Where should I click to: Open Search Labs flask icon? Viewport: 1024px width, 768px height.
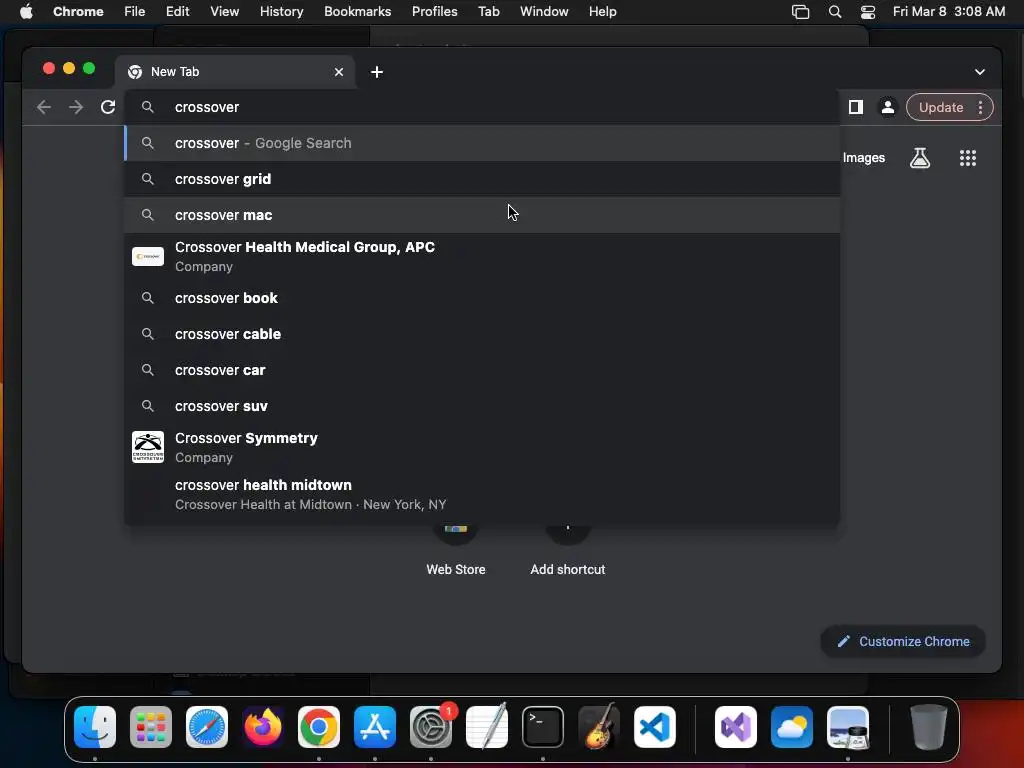pyautogui.click(x=920, y=157)
